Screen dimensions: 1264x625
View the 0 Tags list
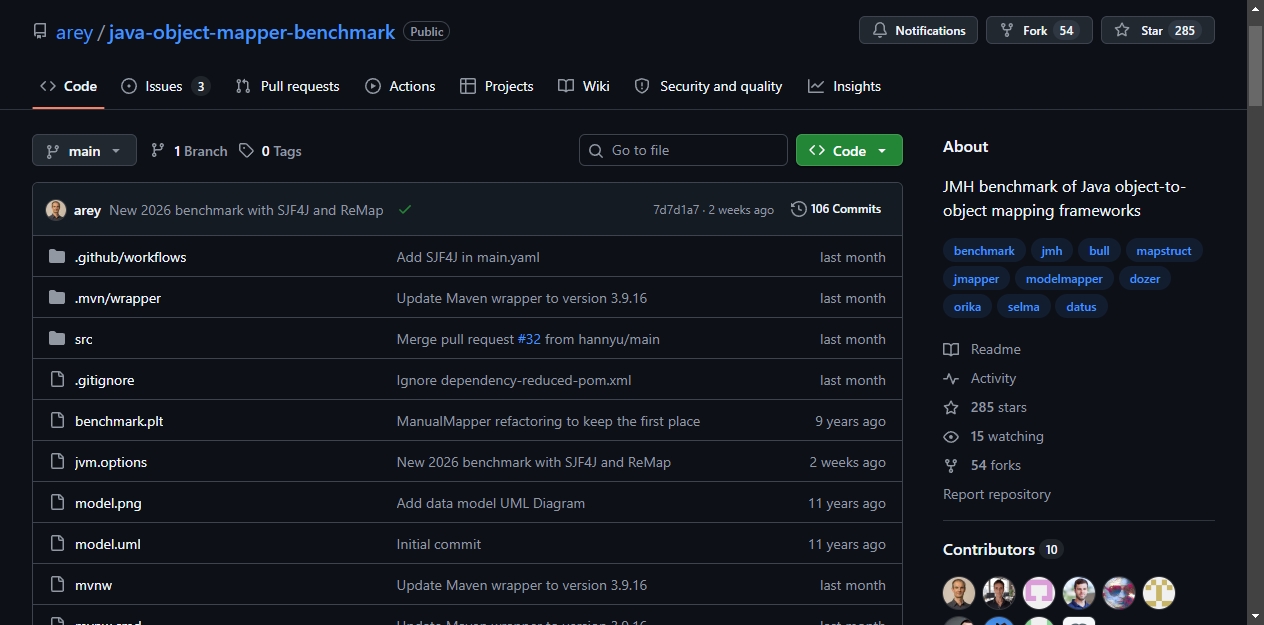tap(270, 151)
